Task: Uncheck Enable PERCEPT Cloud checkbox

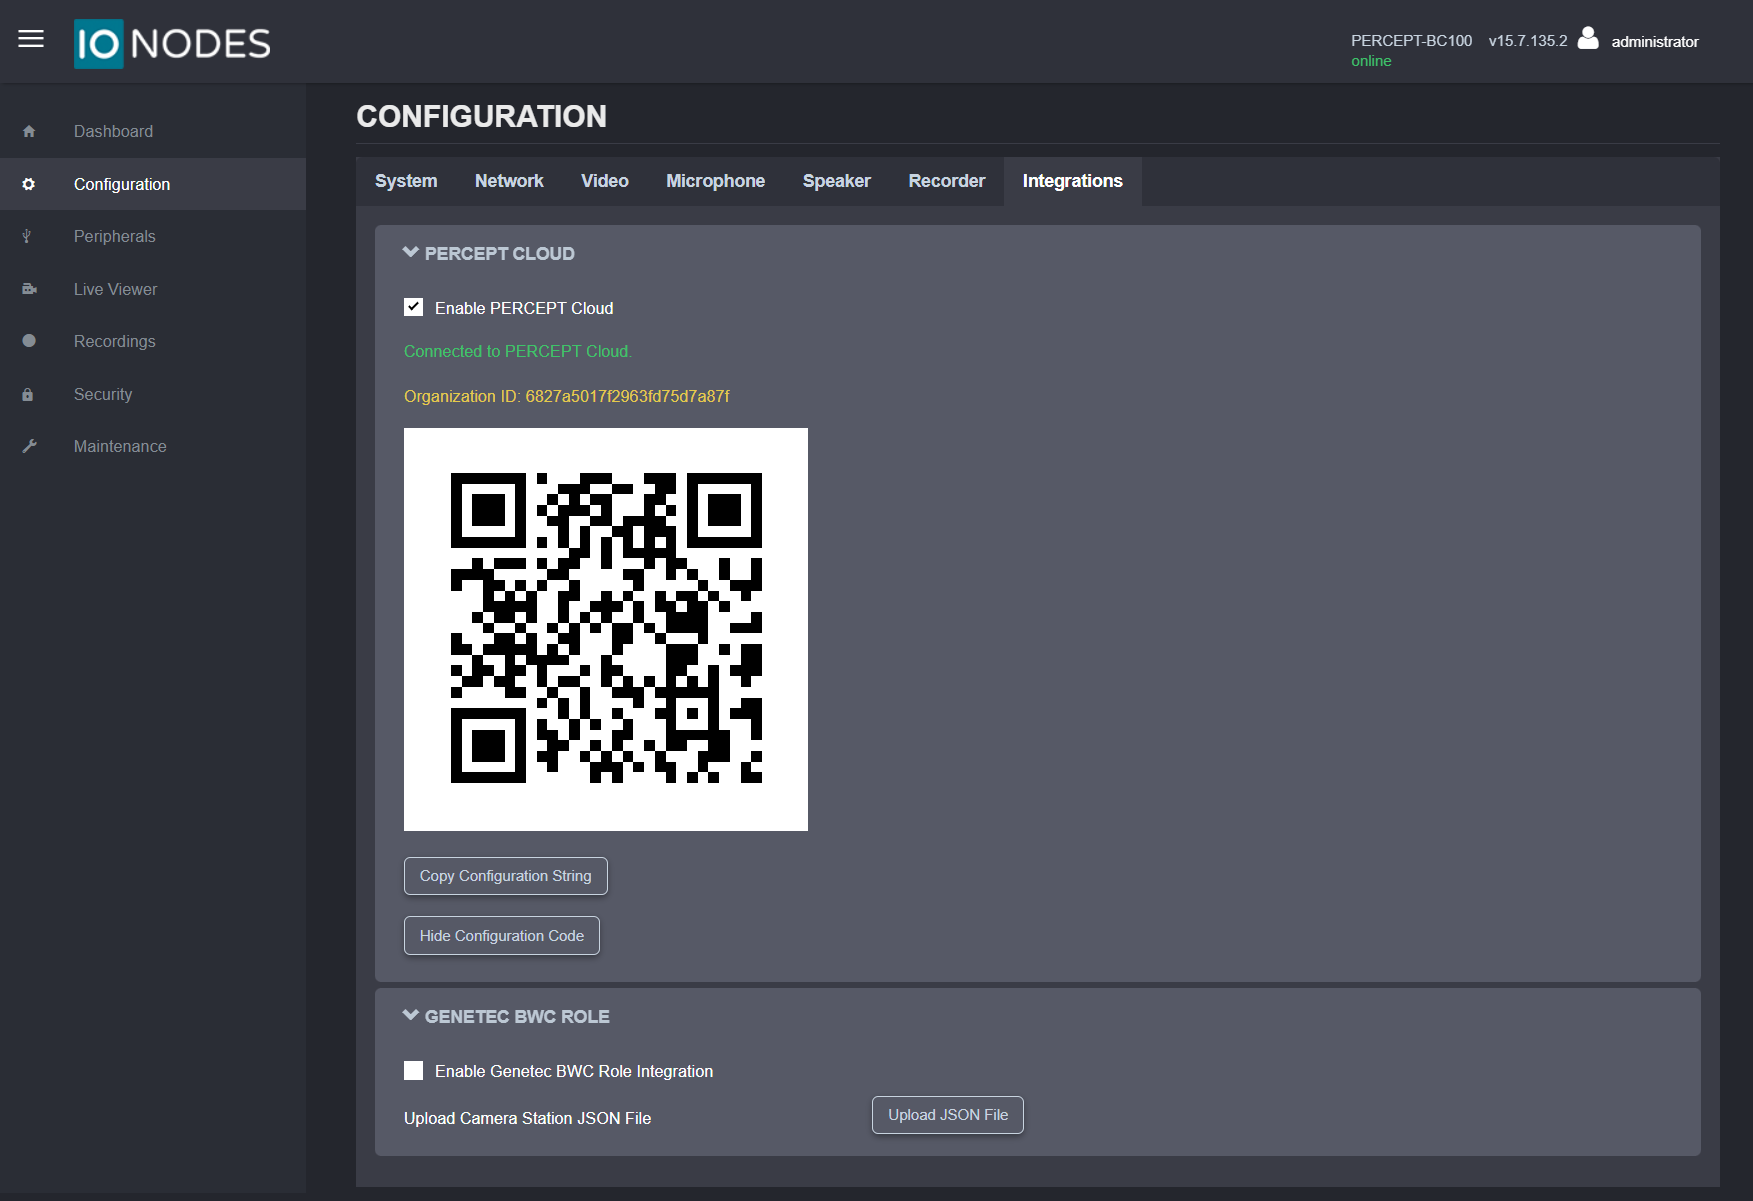Action: 413,307
